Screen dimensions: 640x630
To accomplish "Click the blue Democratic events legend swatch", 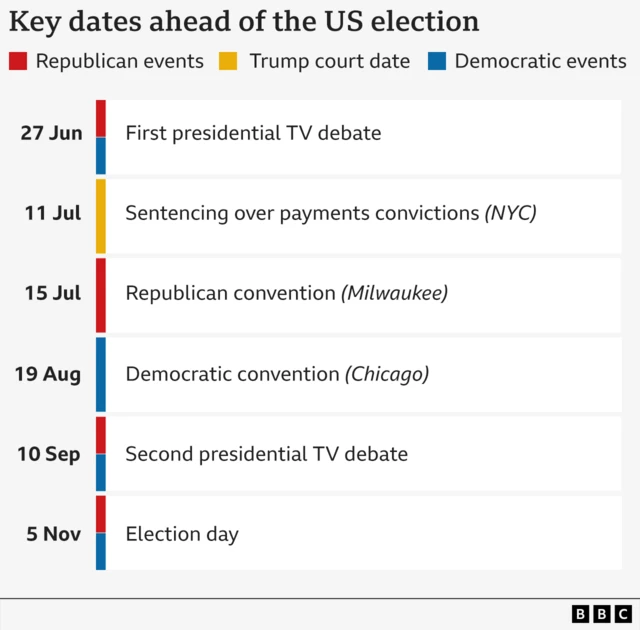I will [437, 61].
